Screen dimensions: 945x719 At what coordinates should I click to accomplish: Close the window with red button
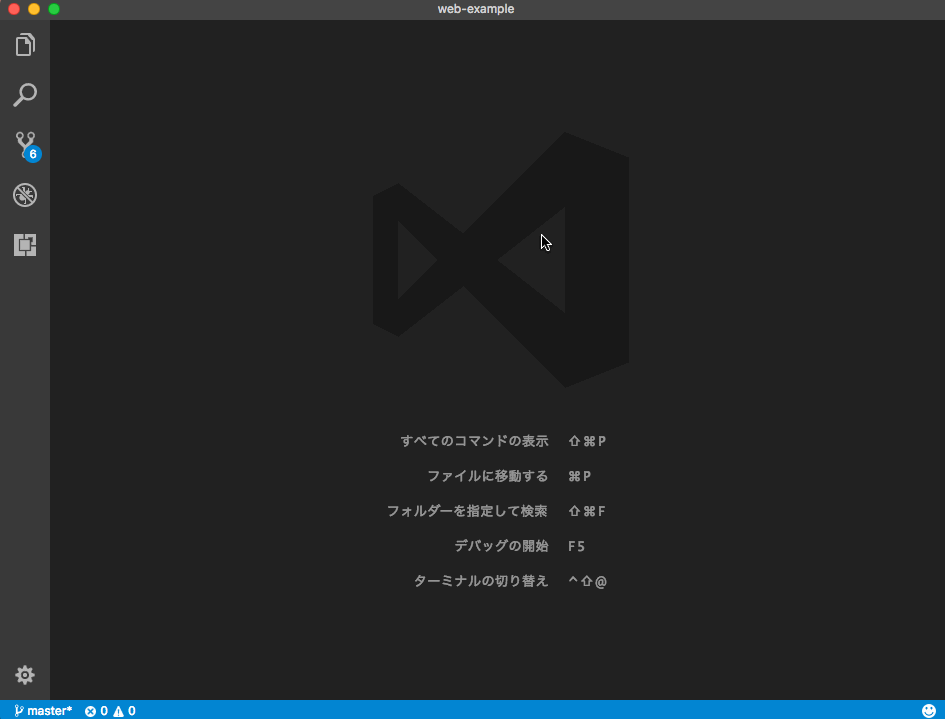click(14, 9)
